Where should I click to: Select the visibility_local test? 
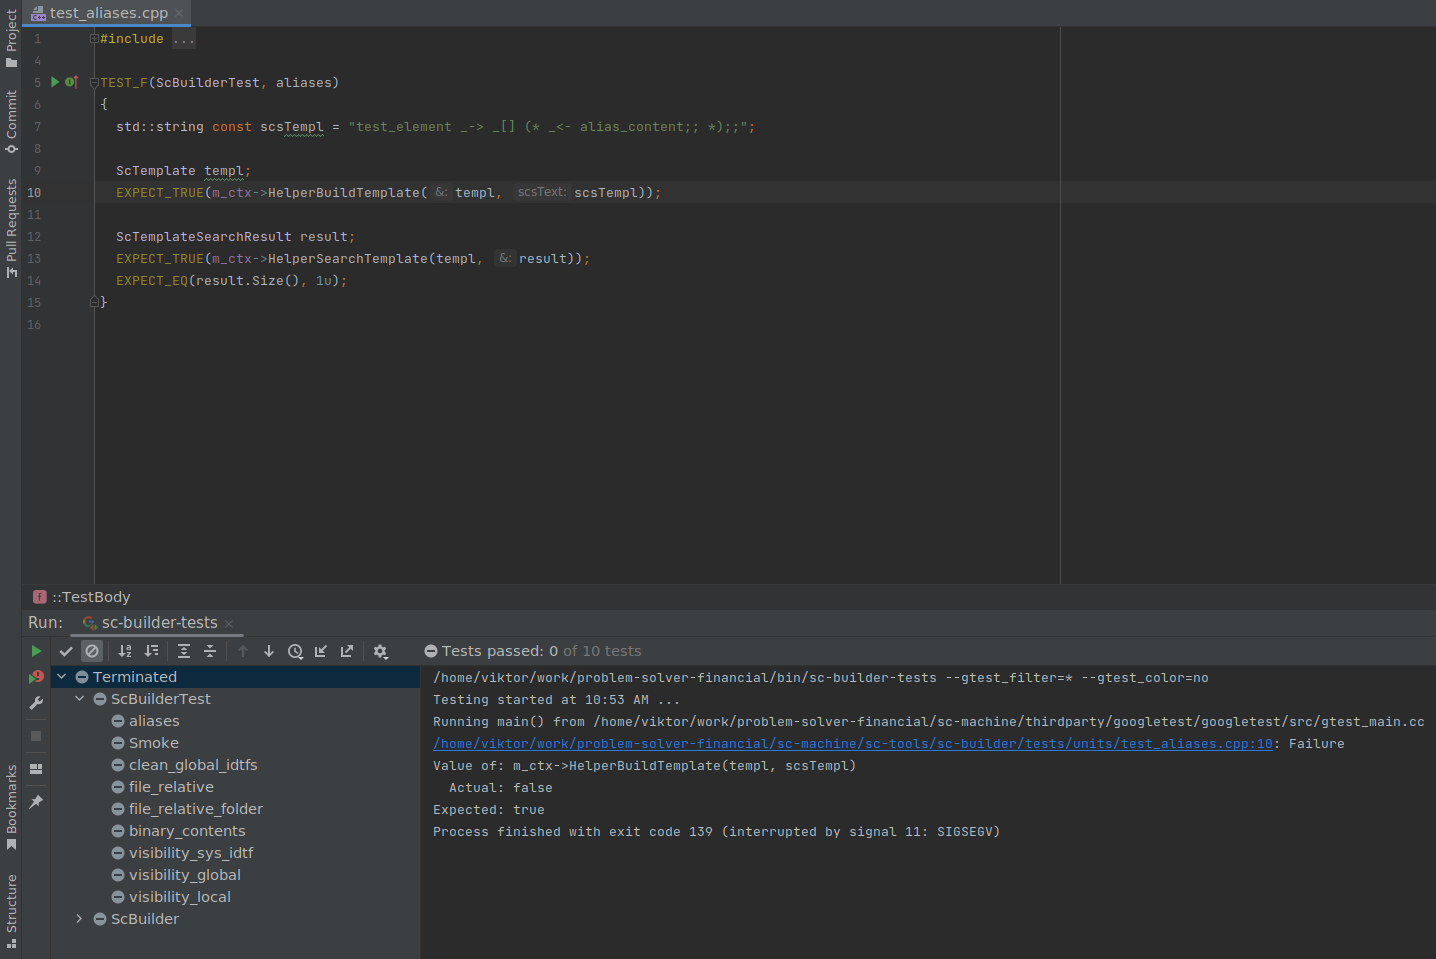pos(180,897)
